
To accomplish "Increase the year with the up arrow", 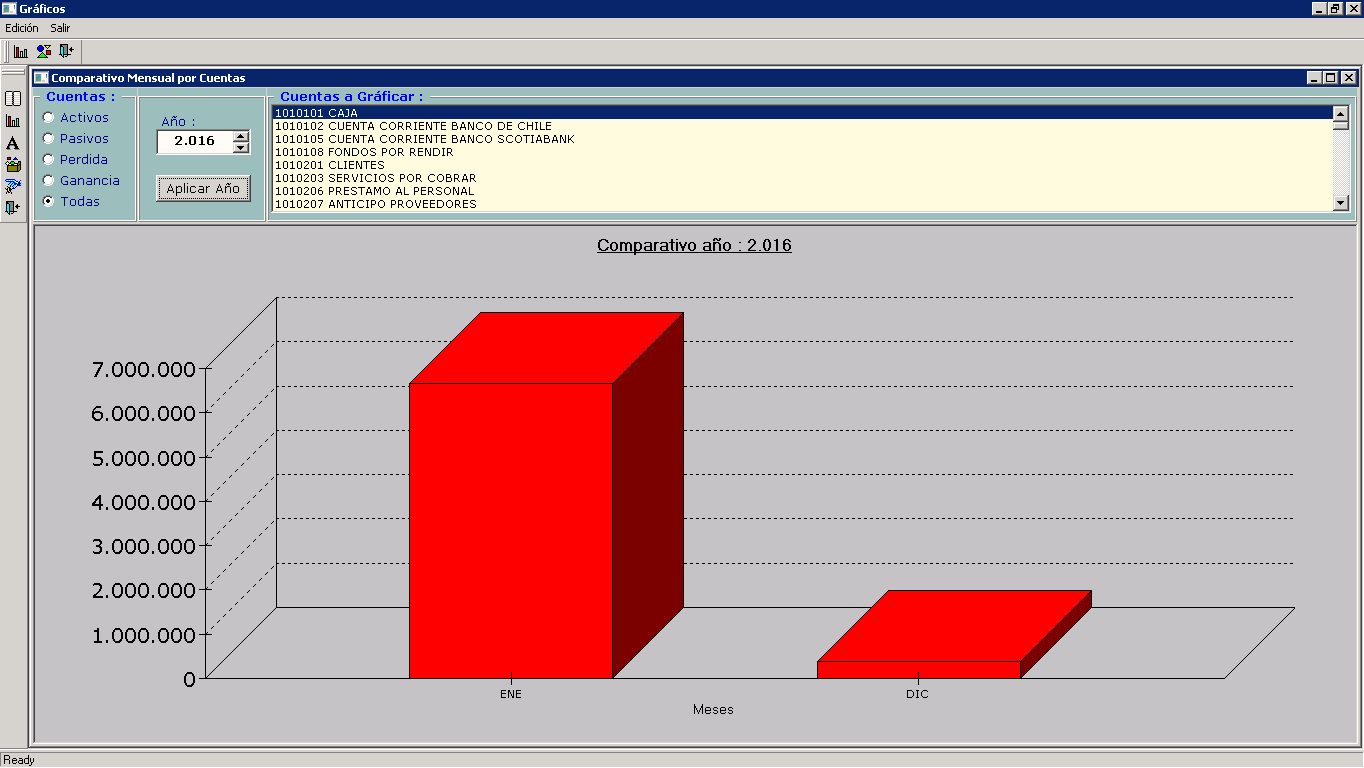I will [x=240, y=136].
